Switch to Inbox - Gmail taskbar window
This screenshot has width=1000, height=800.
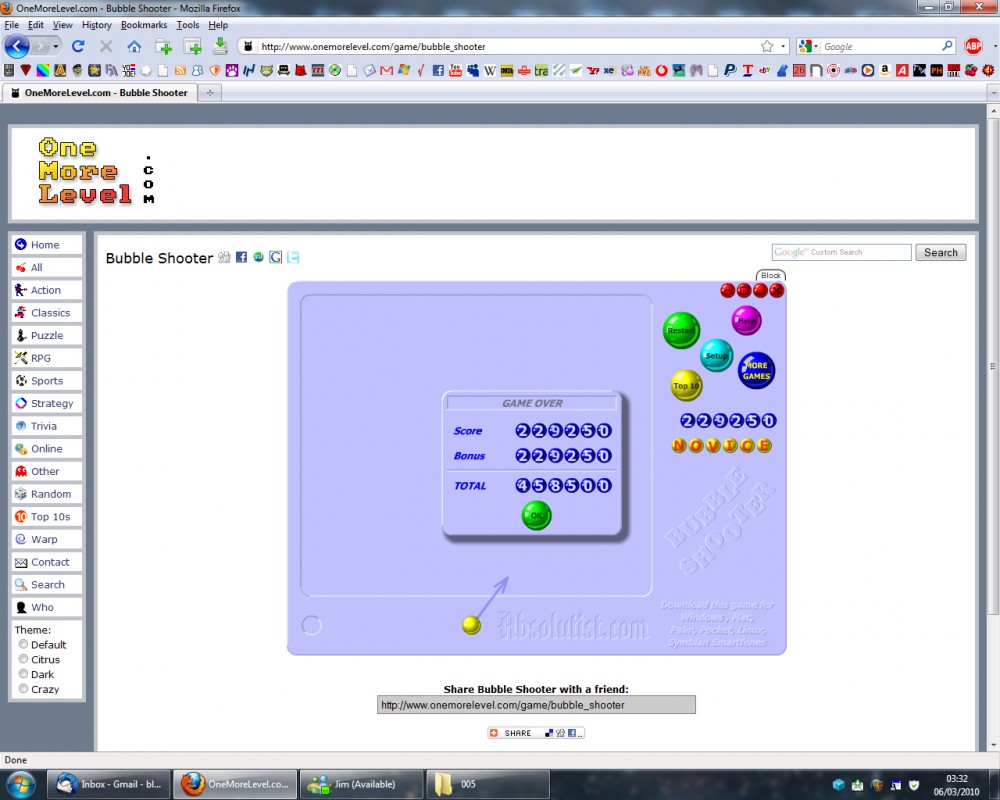tap(110, 784)
